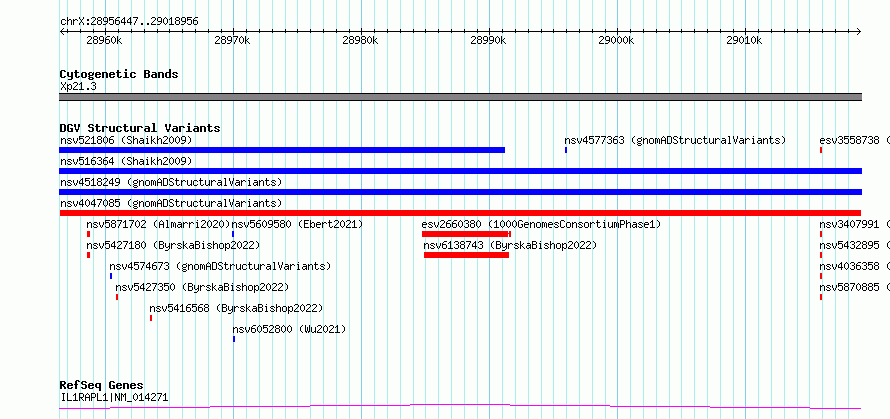The height and width of the screenshot is (419, 890).
Task: Open the nsv5870885 variant label
Action: tap(849, 287)
